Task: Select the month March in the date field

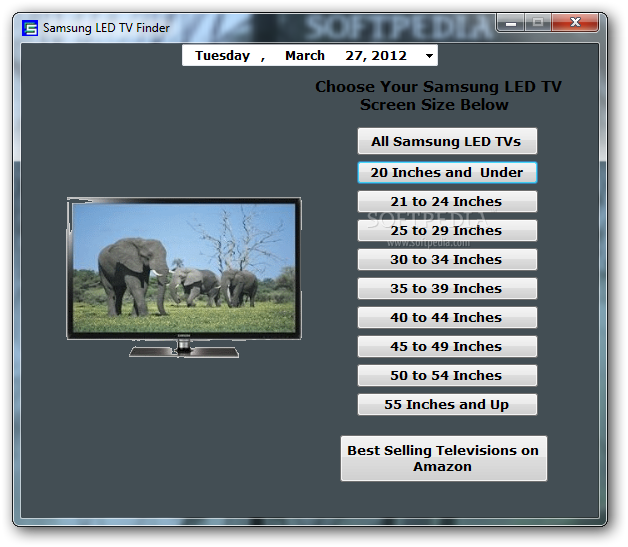Action: pos(305,55)
